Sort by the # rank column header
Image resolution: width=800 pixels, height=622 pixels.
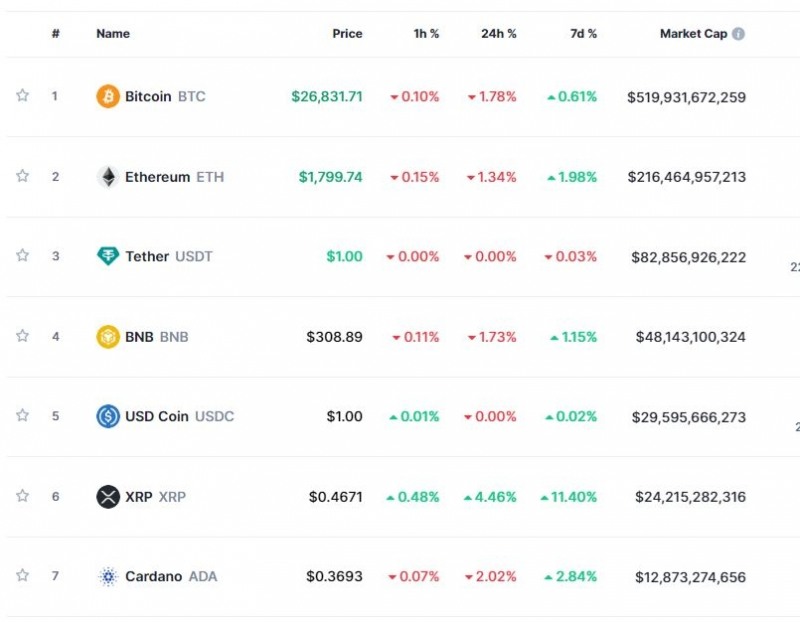[56, 34]
